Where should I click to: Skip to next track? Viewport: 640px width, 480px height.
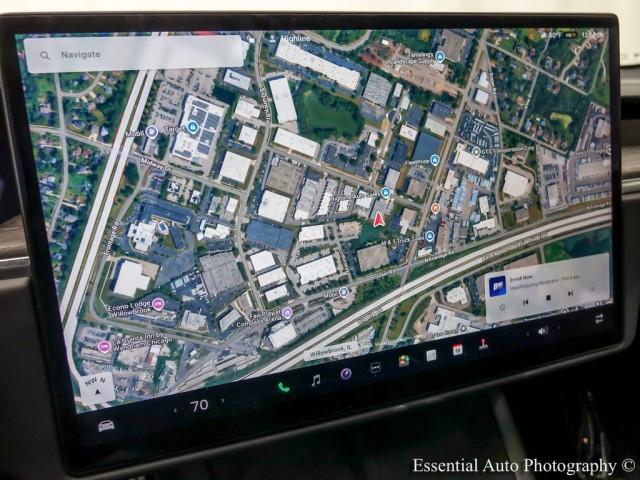[571, 293]
